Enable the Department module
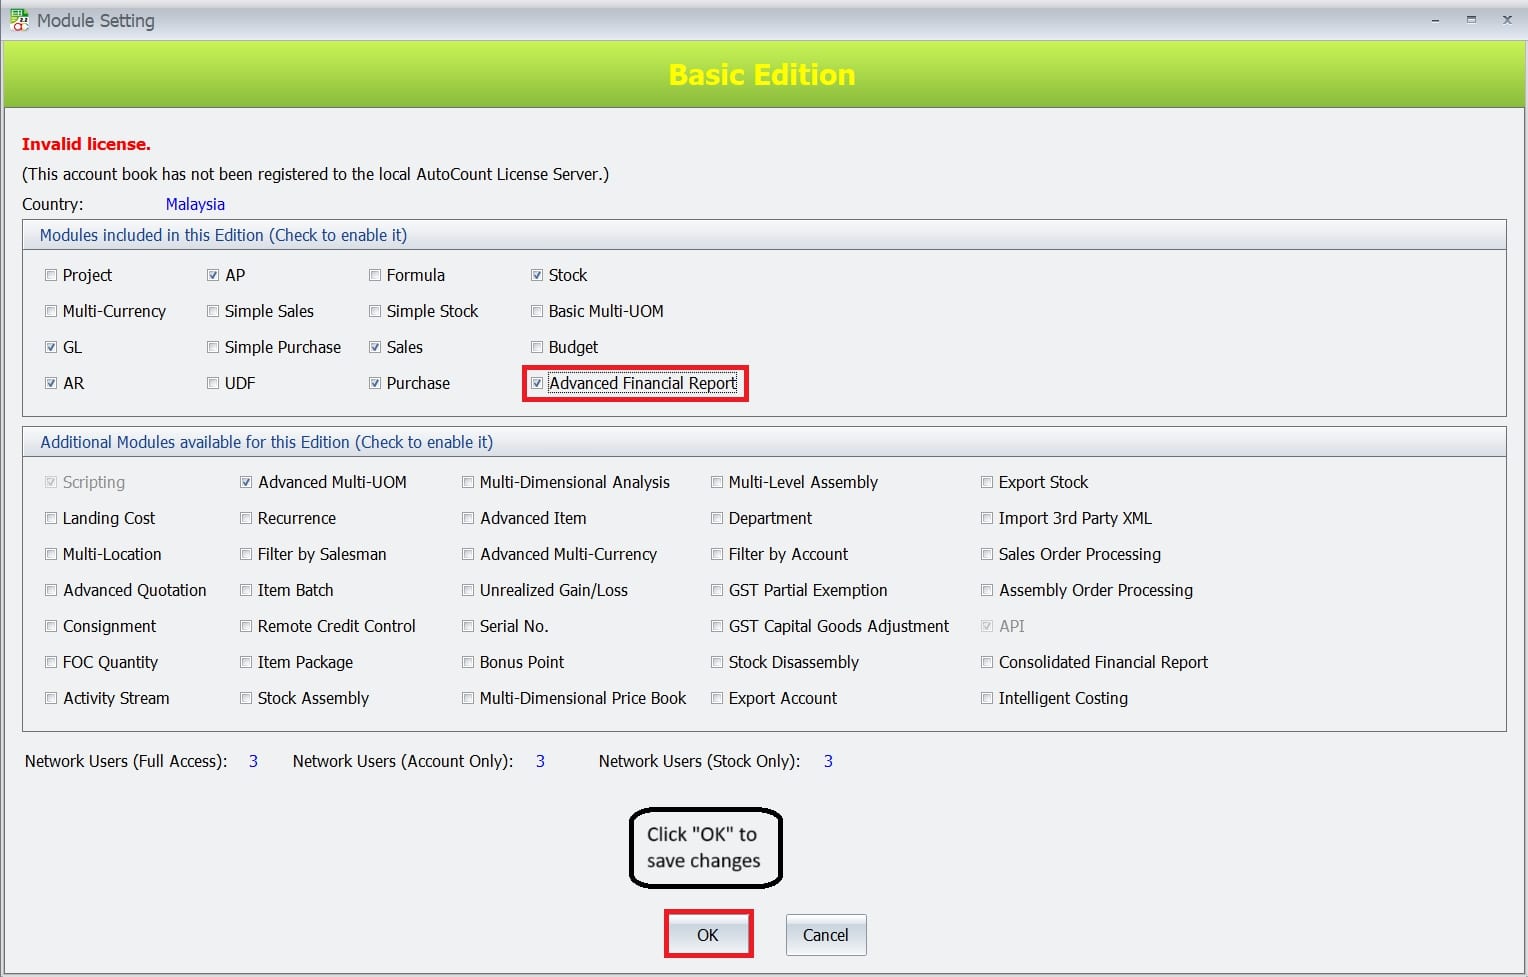The image size is (1528, 977). coord(717,518)
